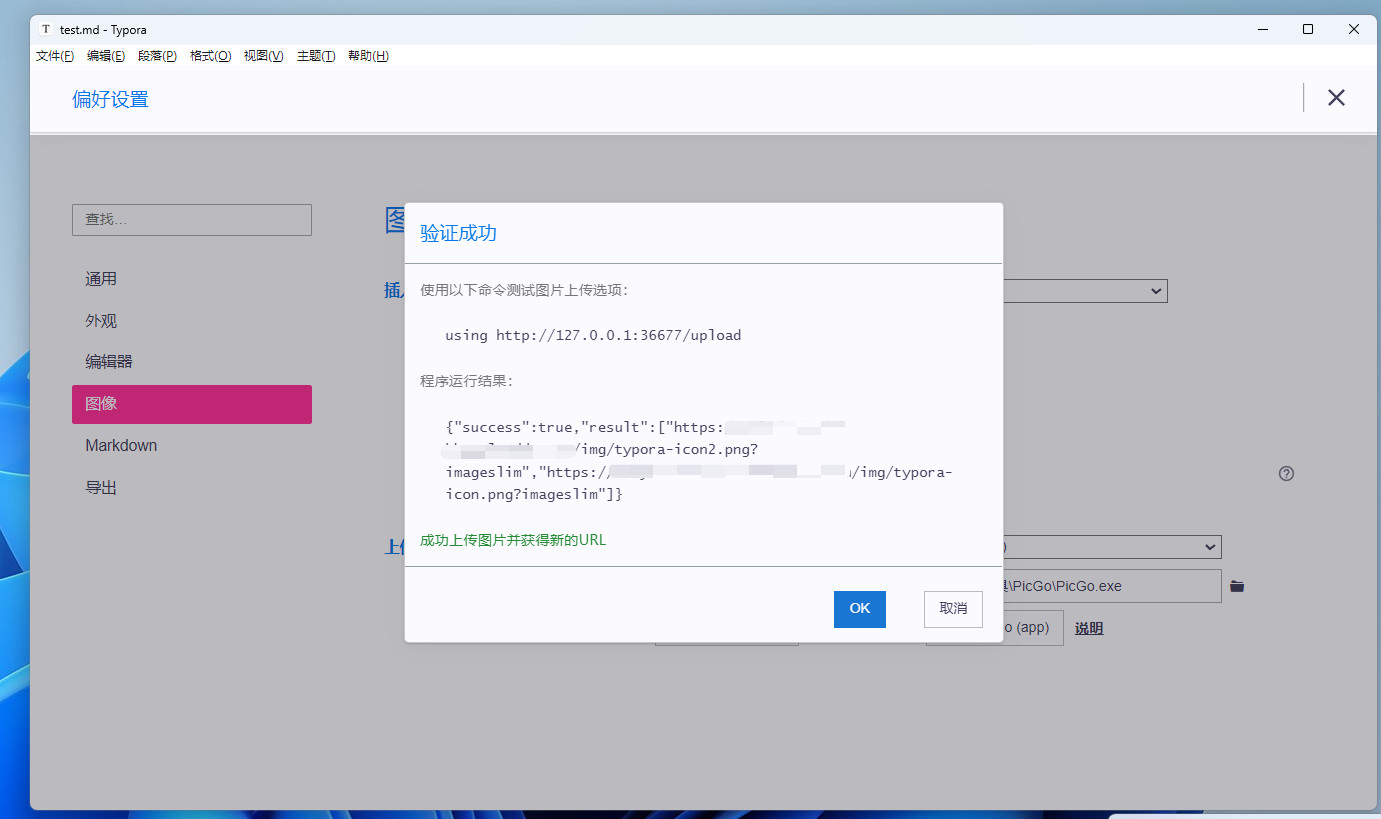The height and width of the screenshot is (819, 1381).
Task: Click the partially hidden '(app)' button
Action: tap(1033, 628)
